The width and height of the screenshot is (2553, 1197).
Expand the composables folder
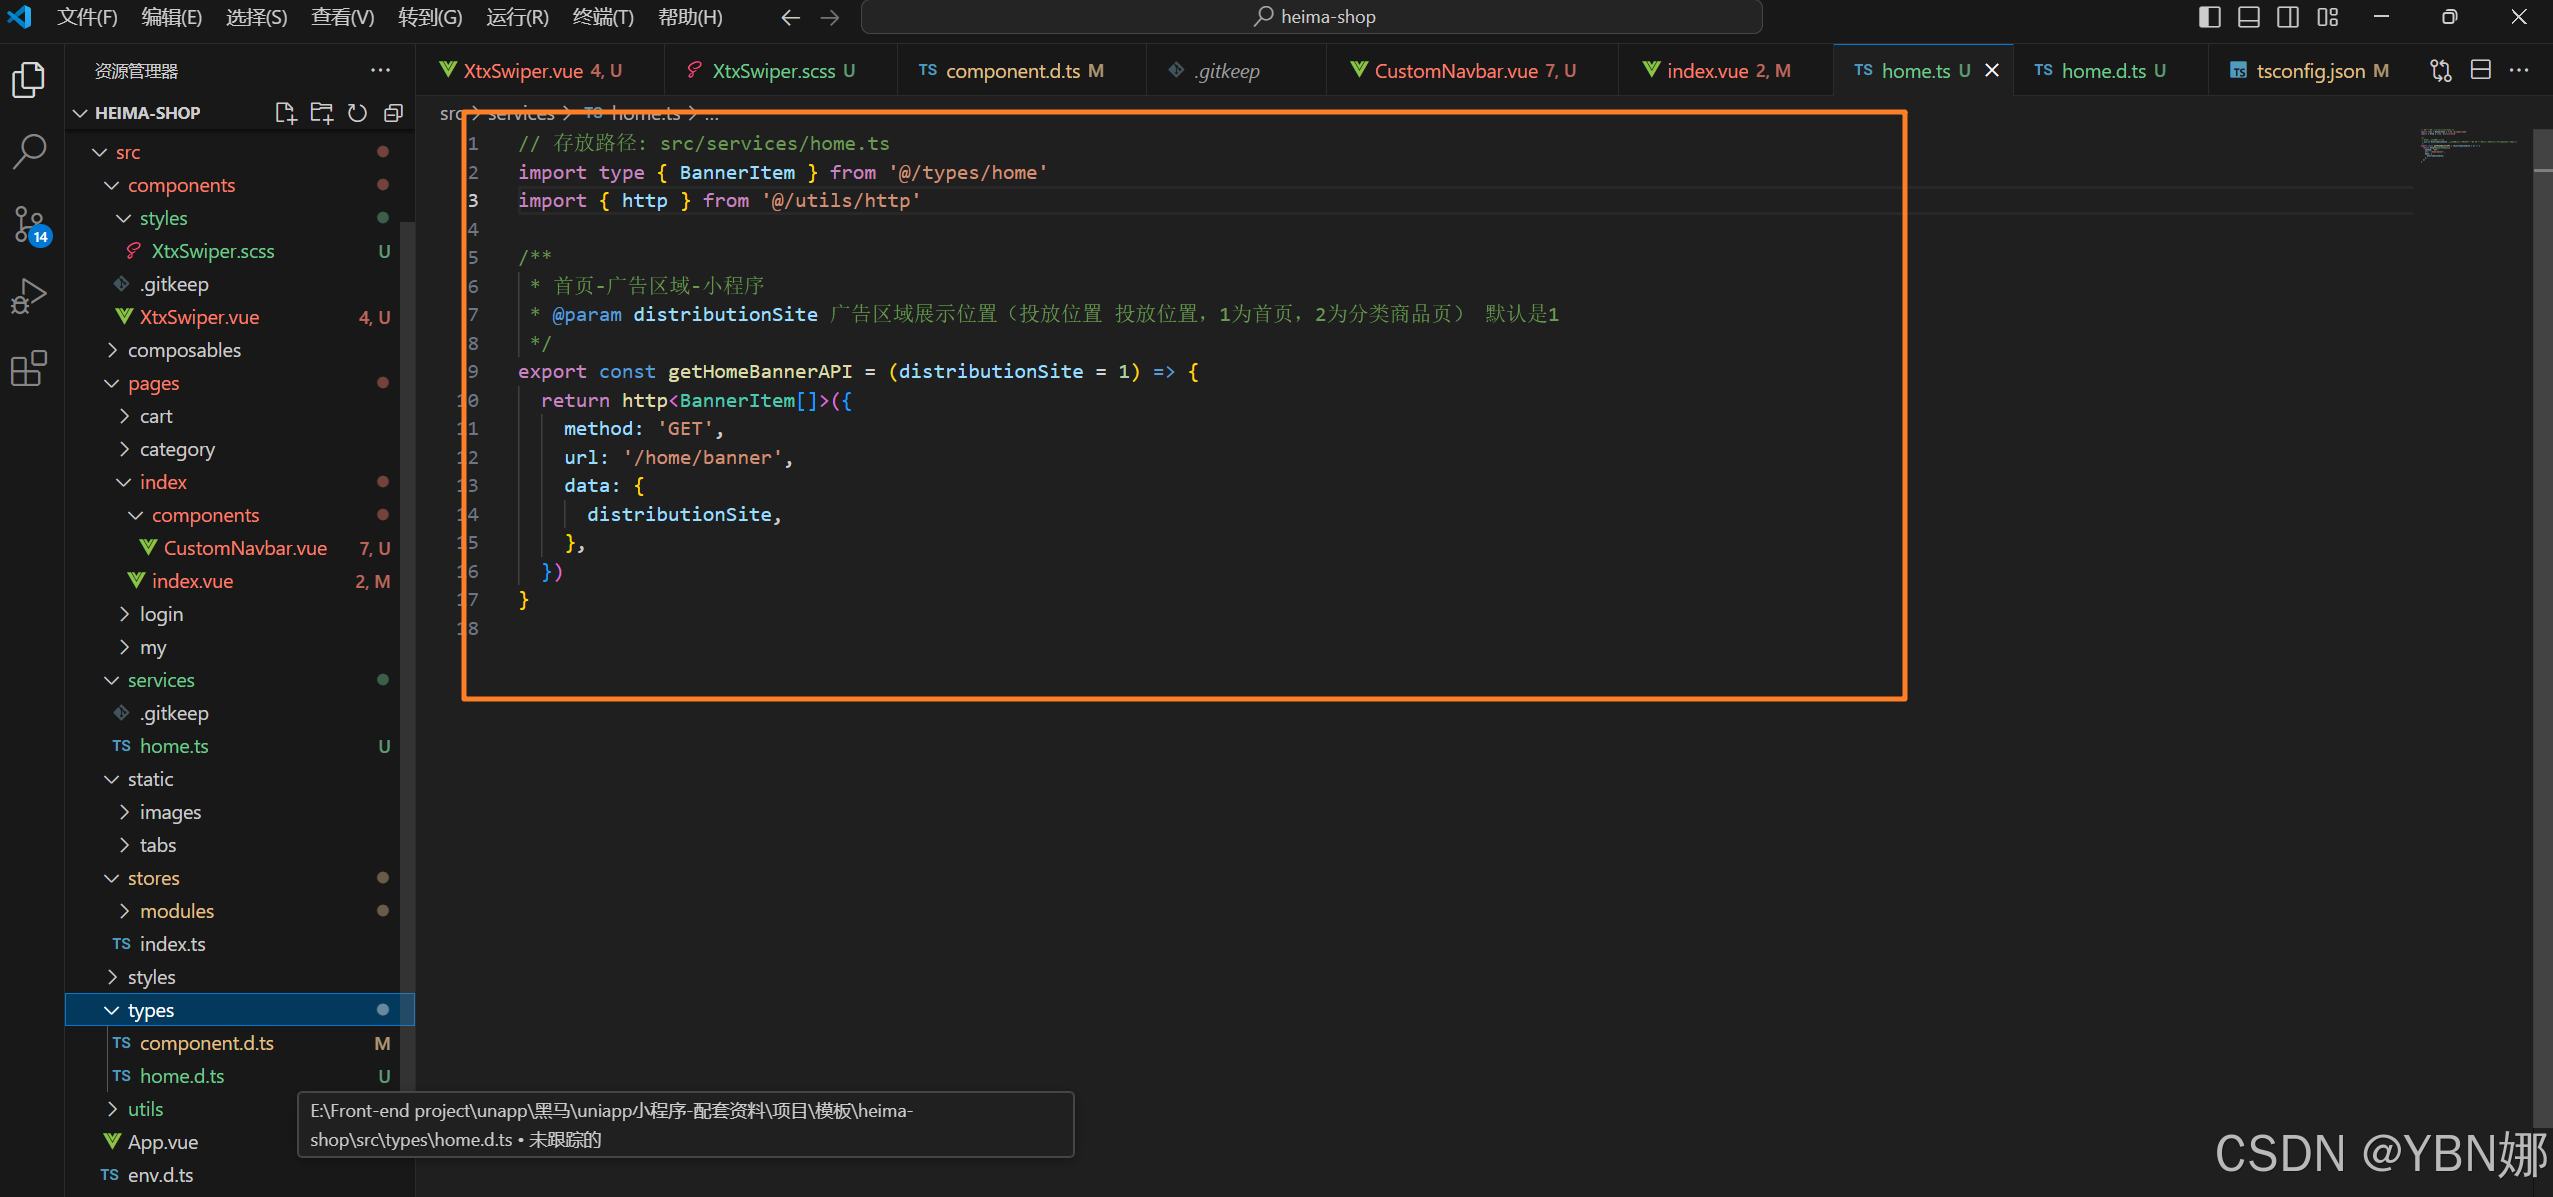184,350
